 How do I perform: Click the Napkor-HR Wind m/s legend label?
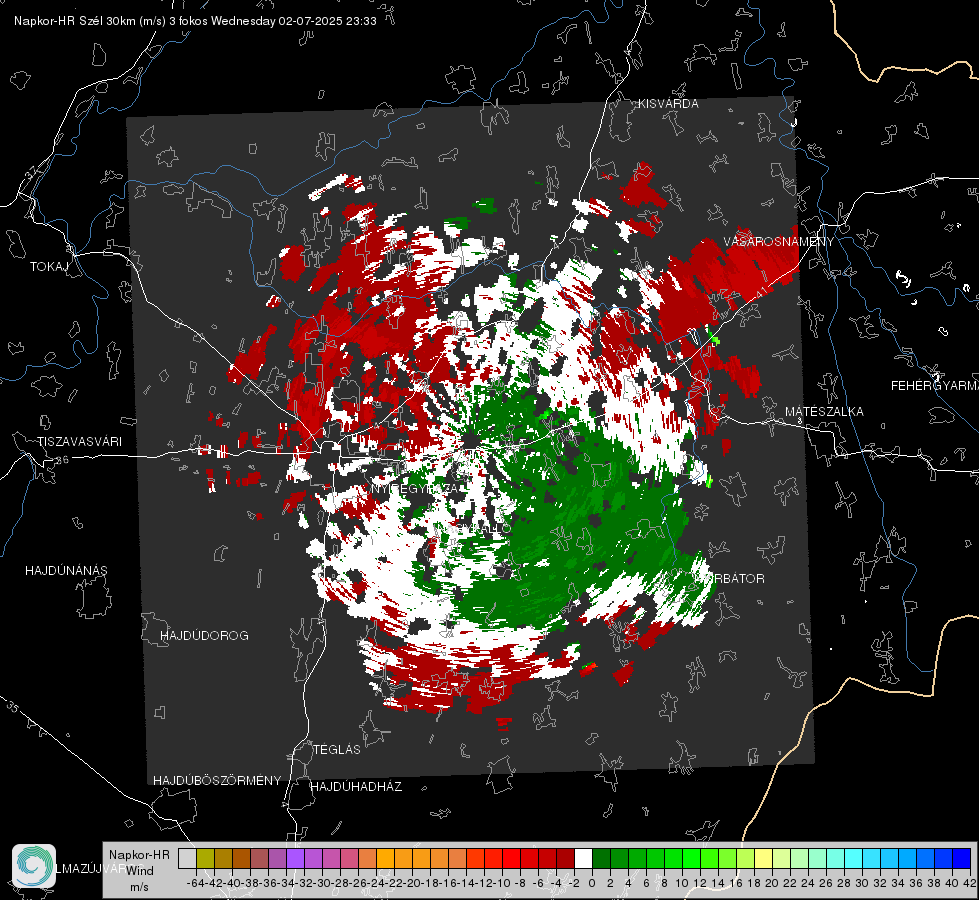pyautogui.click(x=139, y=870)
